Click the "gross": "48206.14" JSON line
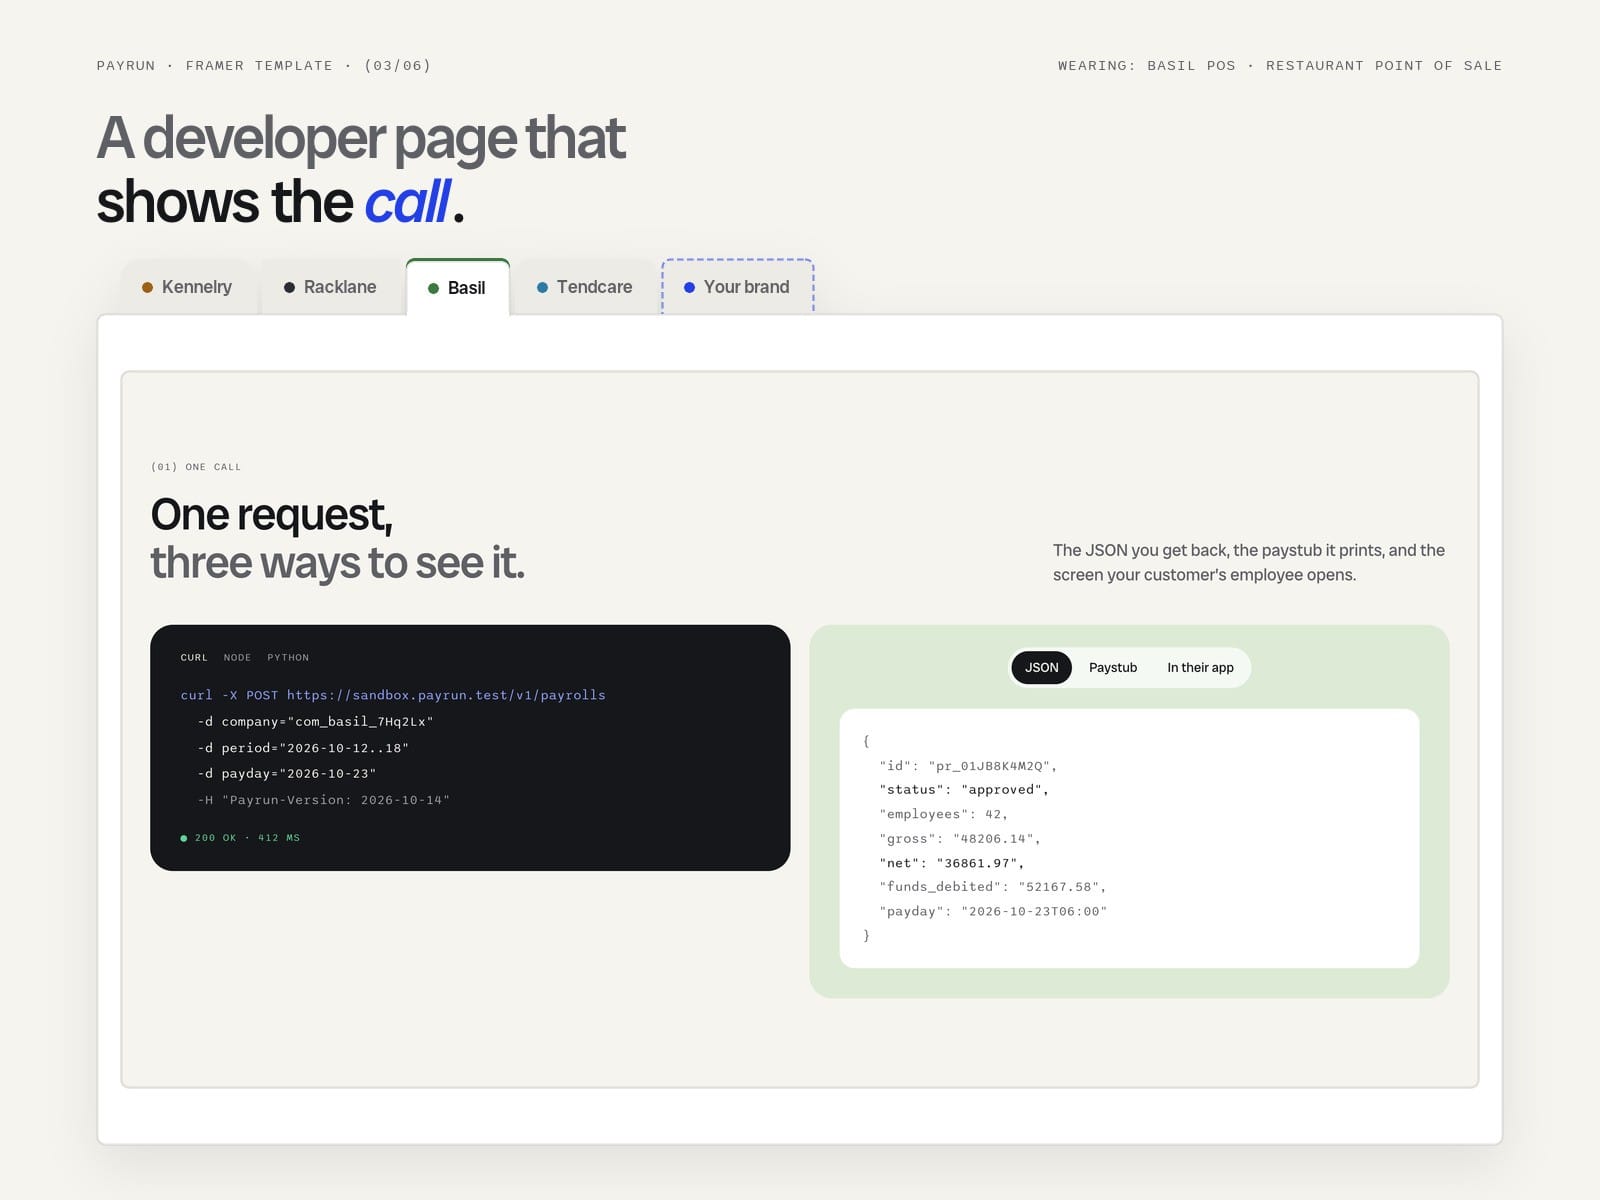1600x1200 pixels. [960, 839]
